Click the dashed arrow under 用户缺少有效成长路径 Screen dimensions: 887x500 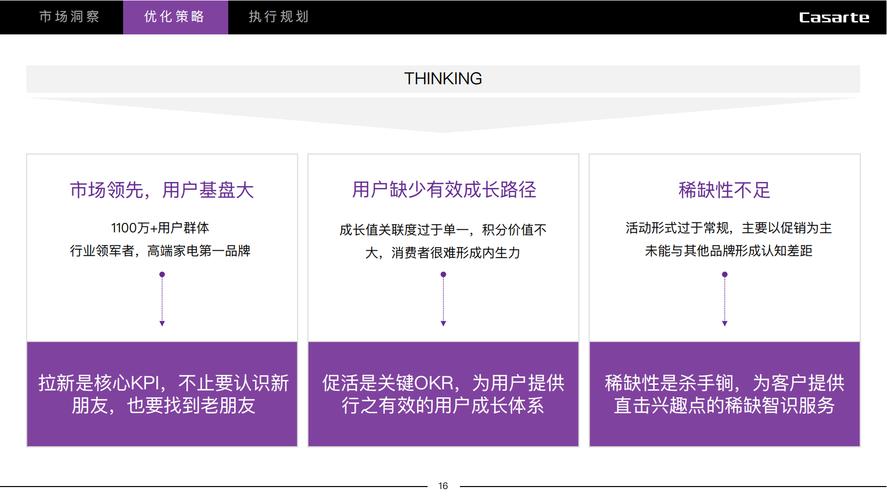coord(443,299)
